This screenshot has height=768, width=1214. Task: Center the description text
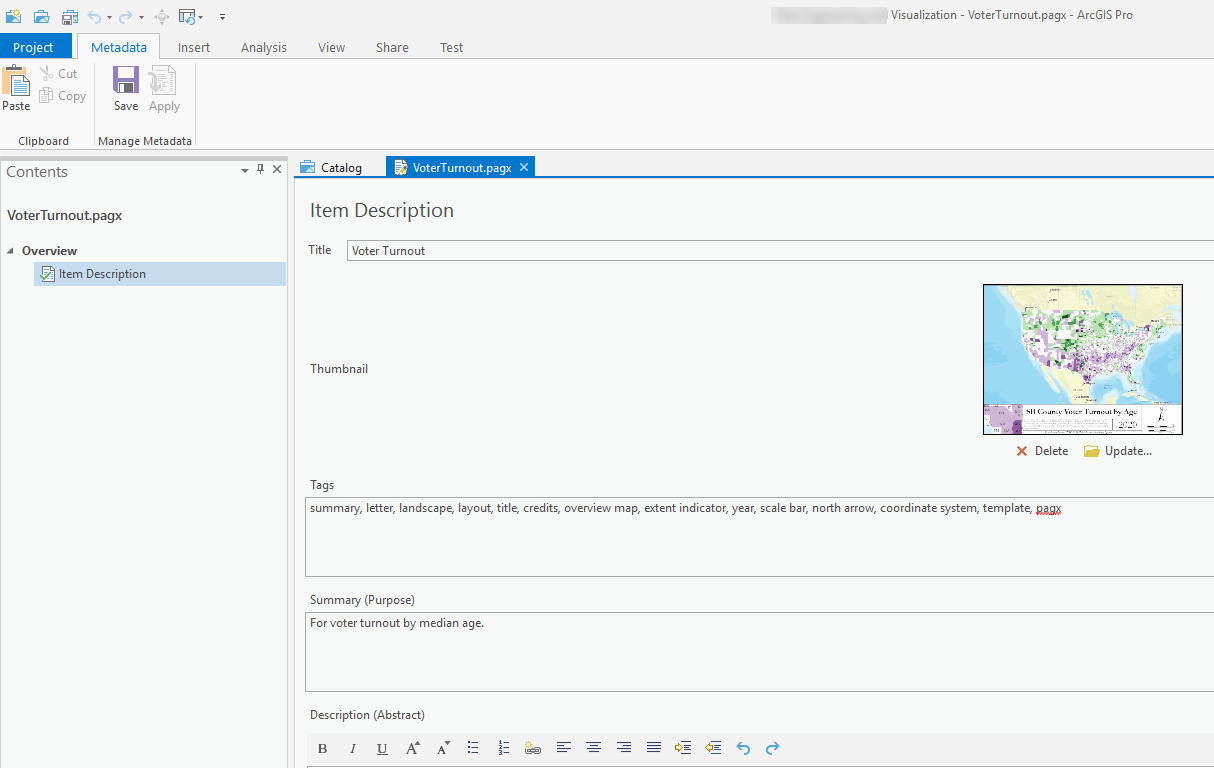[x=594, y=748]
